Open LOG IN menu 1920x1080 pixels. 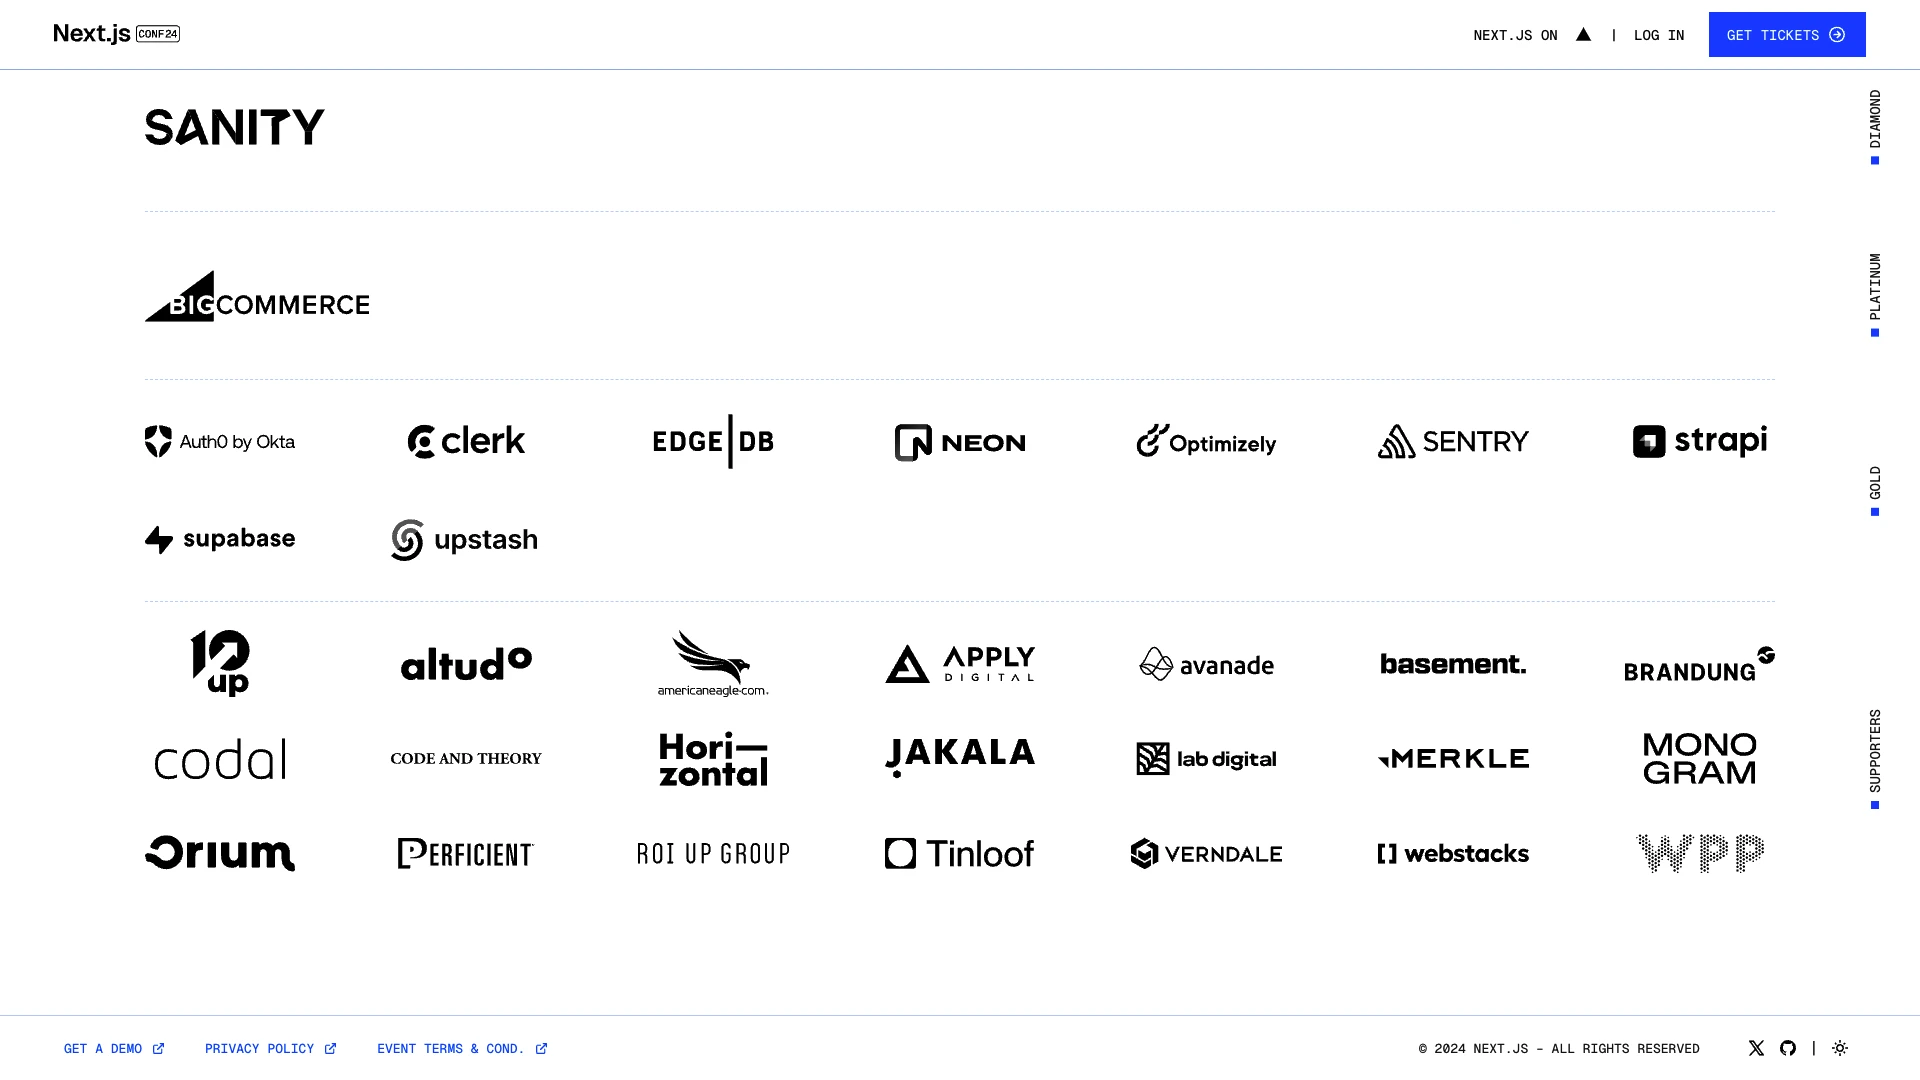(1659, 34)
